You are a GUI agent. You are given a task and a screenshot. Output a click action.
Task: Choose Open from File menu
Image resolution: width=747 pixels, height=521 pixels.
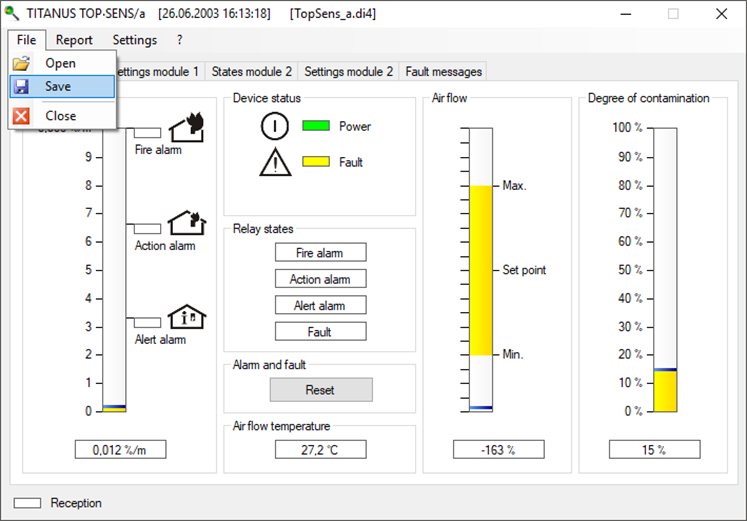coord(62,63)
